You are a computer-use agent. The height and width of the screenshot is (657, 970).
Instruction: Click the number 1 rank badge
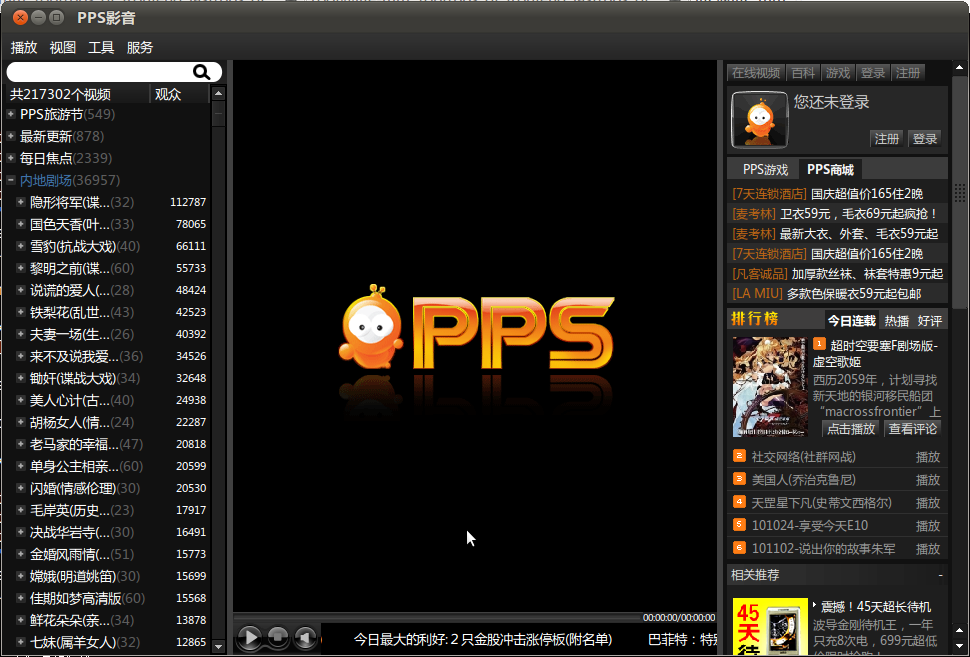pos(819,344)
